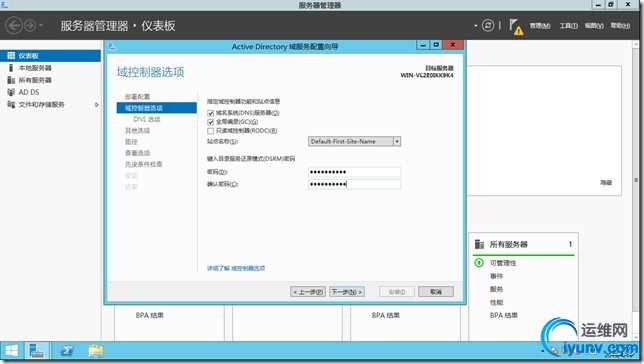Open 可管理性 in 所有服务器 tile

(503, 263)
